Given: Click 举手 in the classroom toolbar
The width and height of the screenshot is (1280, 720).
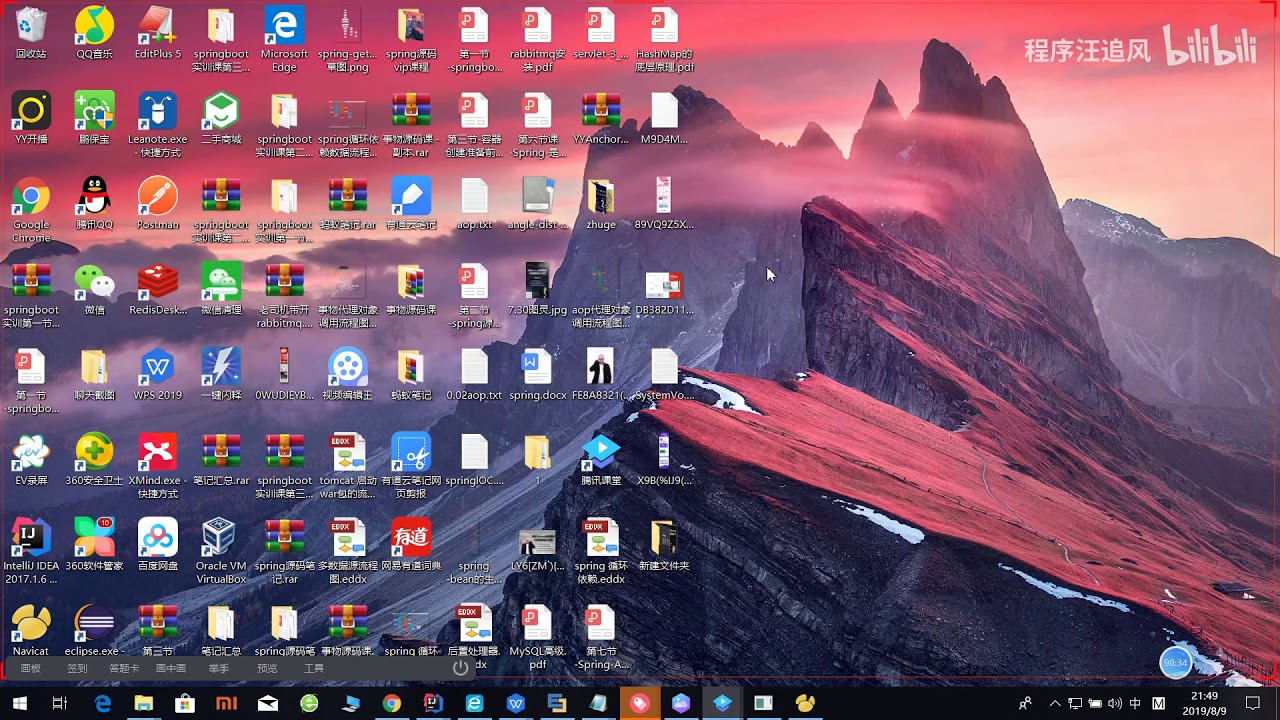Looking at the screenshot, I should tap(219, 668).
